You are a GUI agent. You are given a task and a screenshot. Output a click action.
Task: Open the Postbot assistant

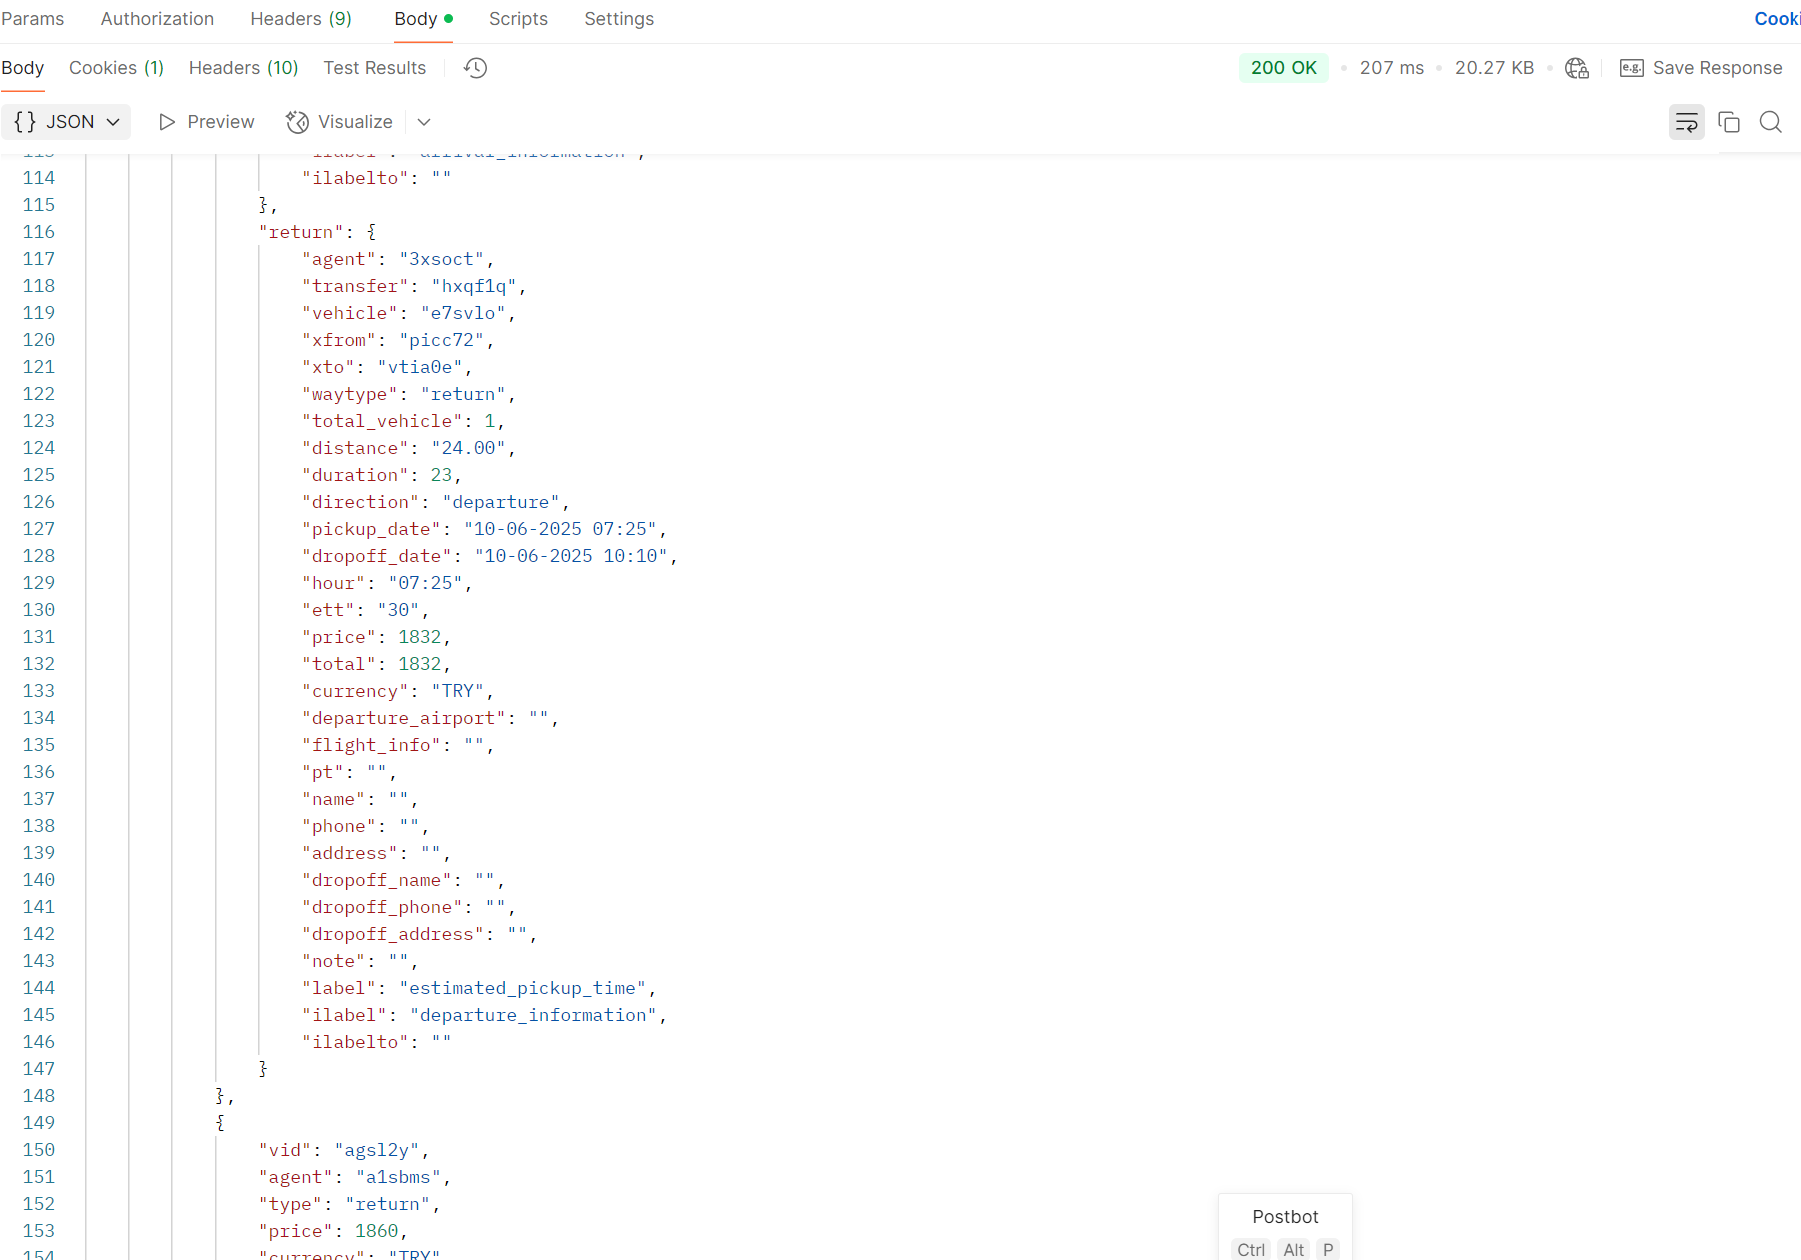(x=1285, y=1217)
